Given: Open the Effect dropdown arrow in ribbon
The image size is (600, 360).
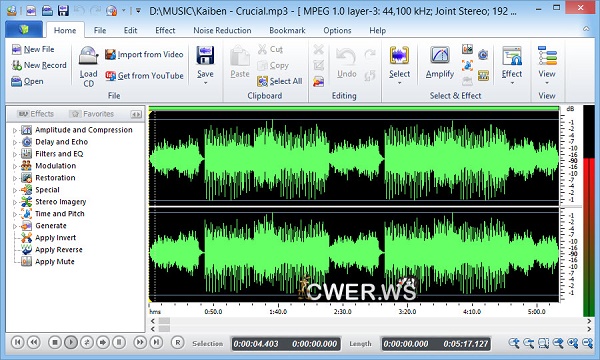Looking at the screenshot, I should 512,83.
